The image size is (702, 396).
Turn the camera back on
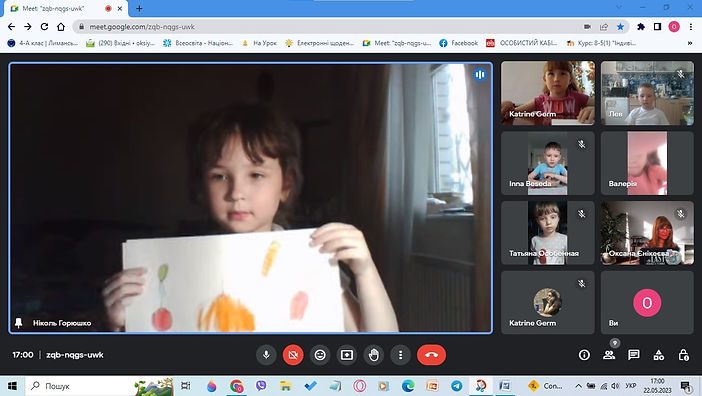[293, 355]
